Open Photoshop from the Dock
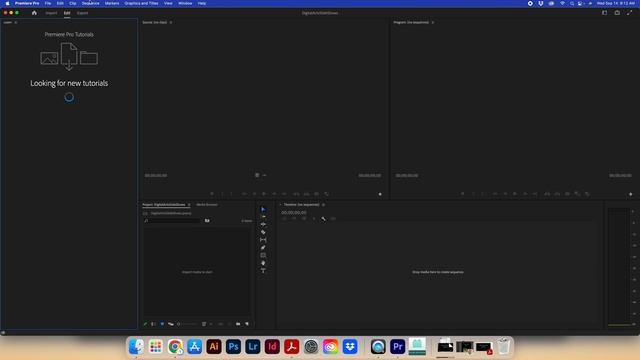Viewport: 640px width, 360px height. 233,347
